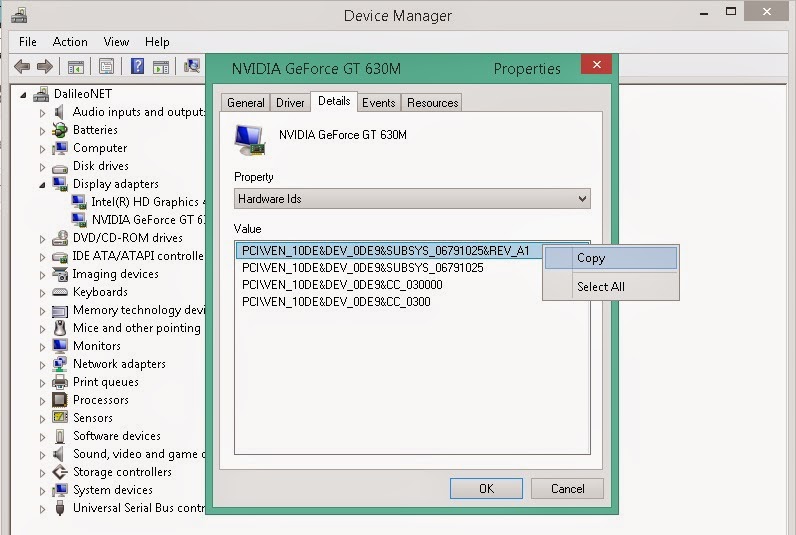Switch to the General tab

[x=246, y=103]
